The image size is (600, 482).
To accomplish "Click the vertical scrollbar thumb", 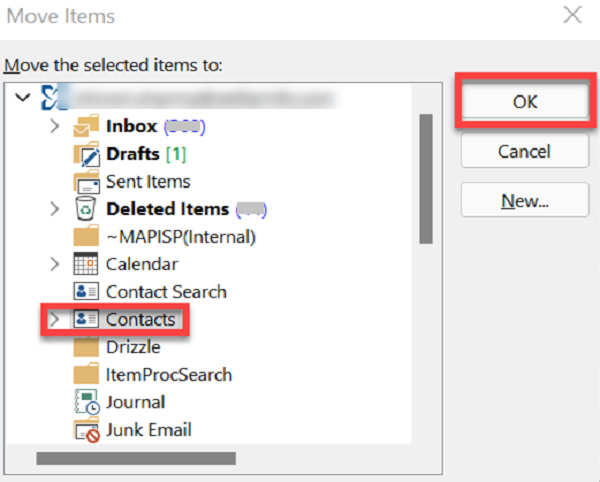I will tap(426, 179).
